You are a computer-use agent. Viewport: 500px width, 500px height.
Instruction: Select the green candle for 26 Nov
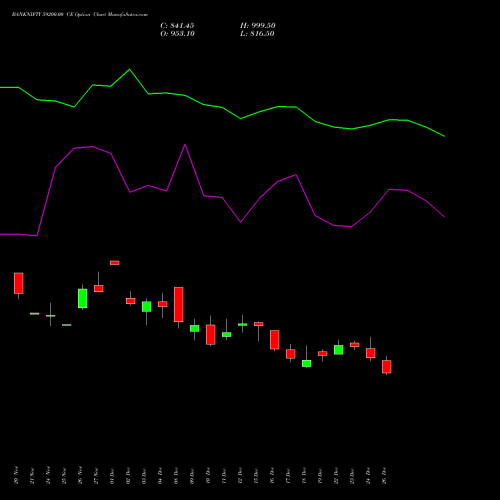[x=83, y=298]
